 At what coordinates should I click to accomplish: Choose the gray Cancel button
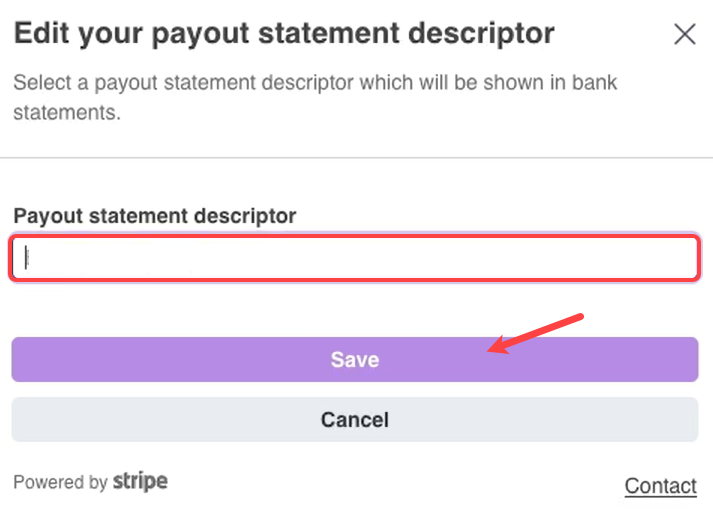coord(355,420)
